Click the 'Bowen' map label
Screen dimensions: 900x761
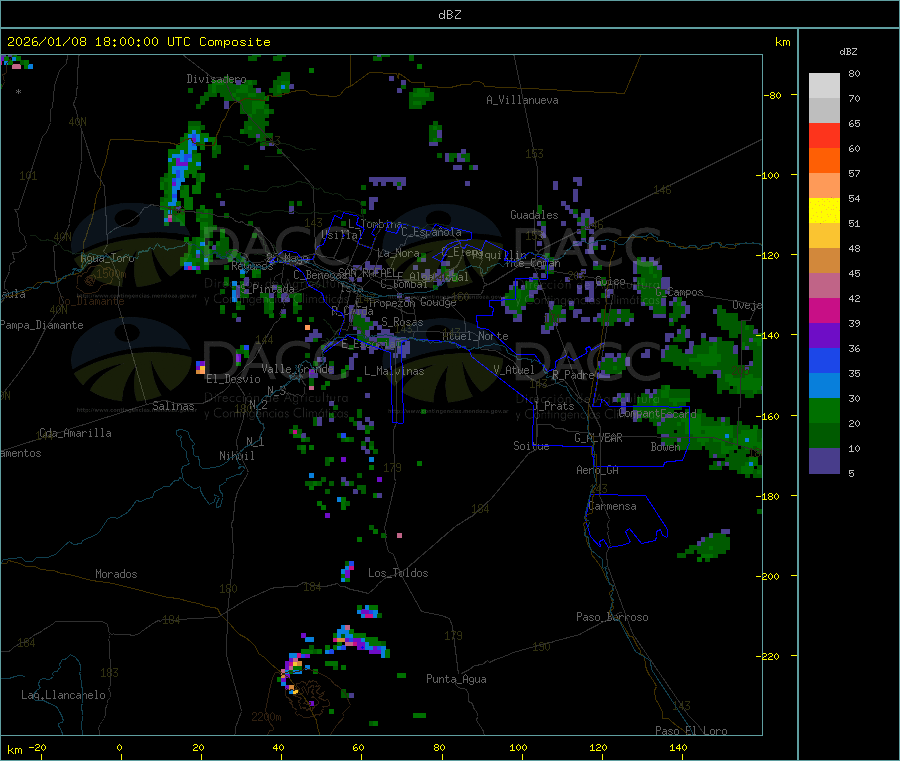[x=665, y=446]
